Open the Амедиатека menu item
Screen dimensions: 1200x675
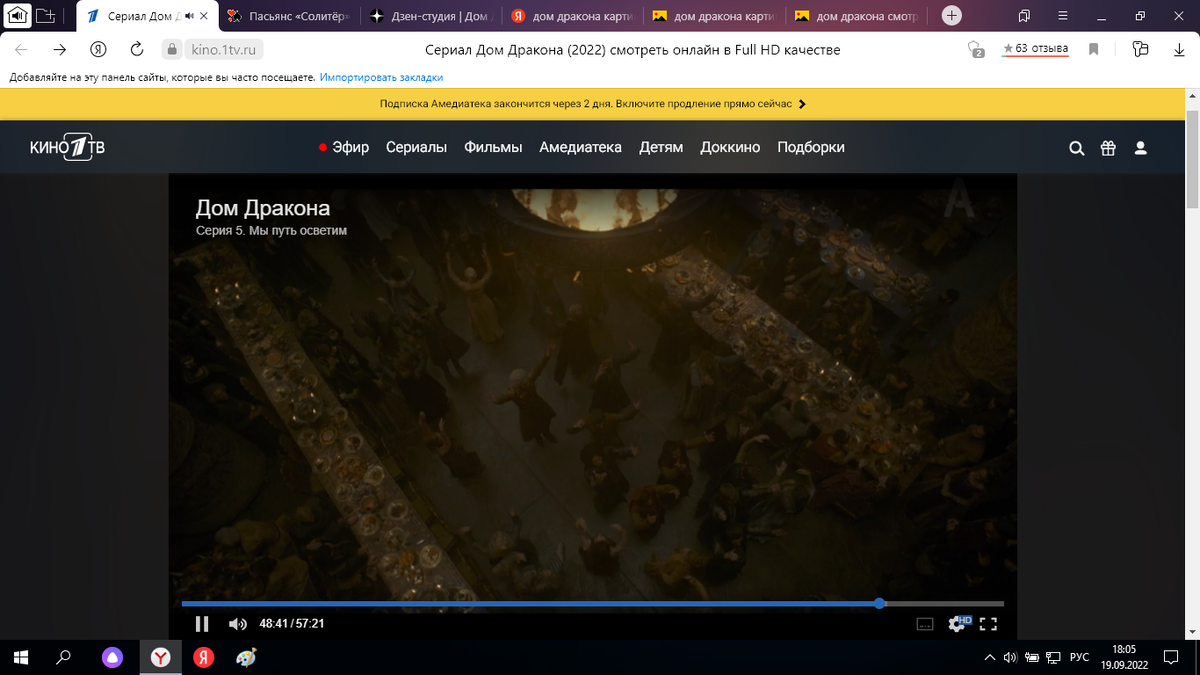[x=580, y=147]
